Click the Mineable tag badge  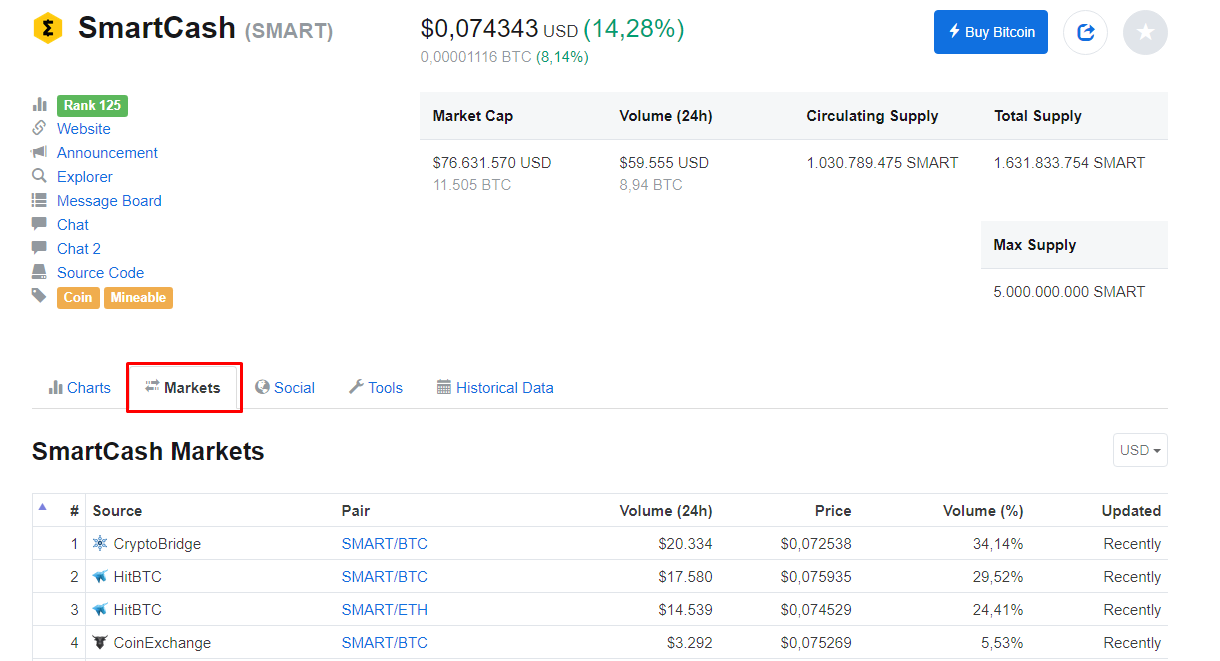(x=138, y=297)
